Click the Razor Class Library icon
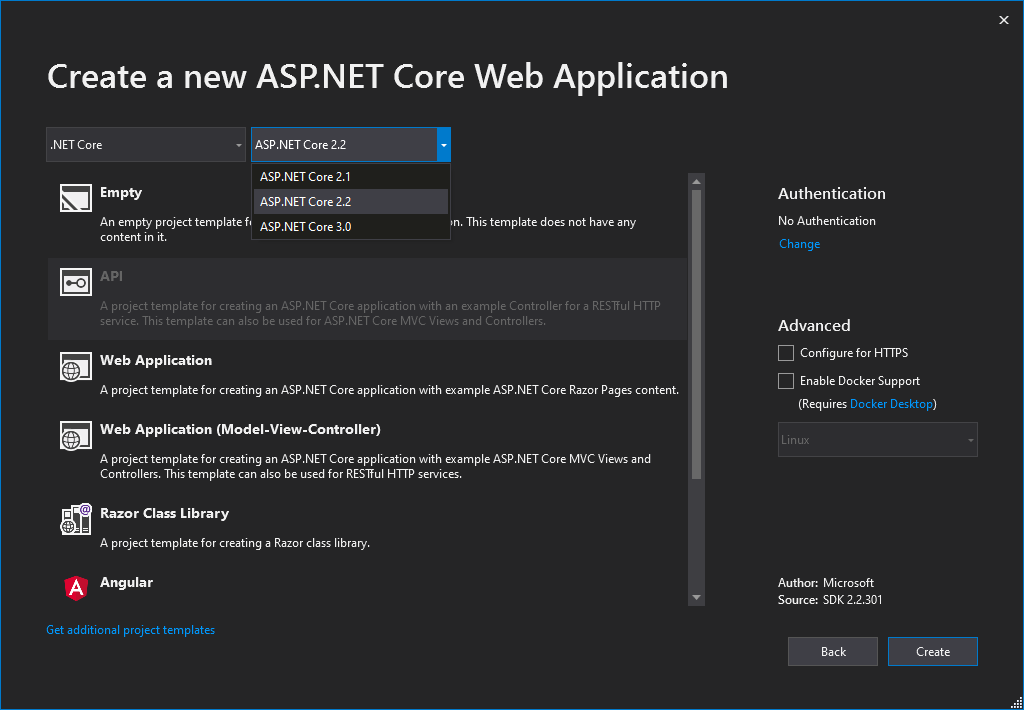This screenshot has height=710, width=1024. [76, 519]
